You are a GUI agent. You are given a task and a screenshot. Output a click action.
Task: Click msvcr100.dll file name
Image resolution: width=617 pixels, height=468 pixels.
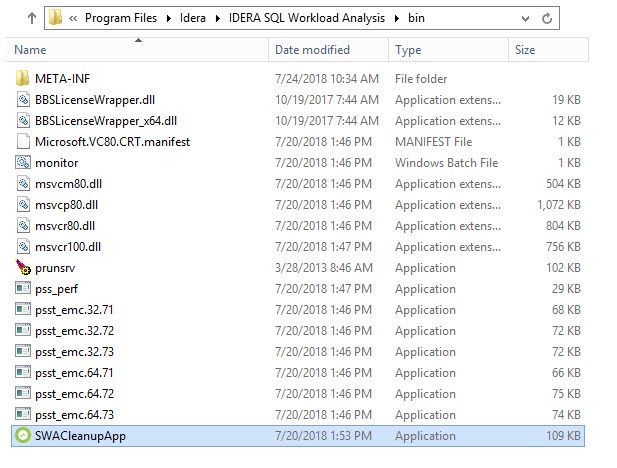click(68, 247)
